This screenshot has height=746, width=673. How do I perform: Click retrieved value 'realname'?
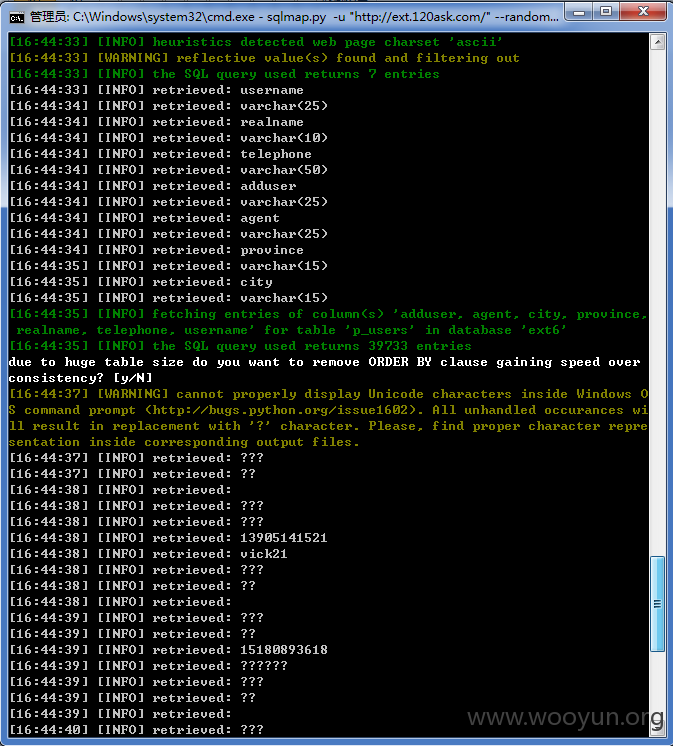[272, 122]
